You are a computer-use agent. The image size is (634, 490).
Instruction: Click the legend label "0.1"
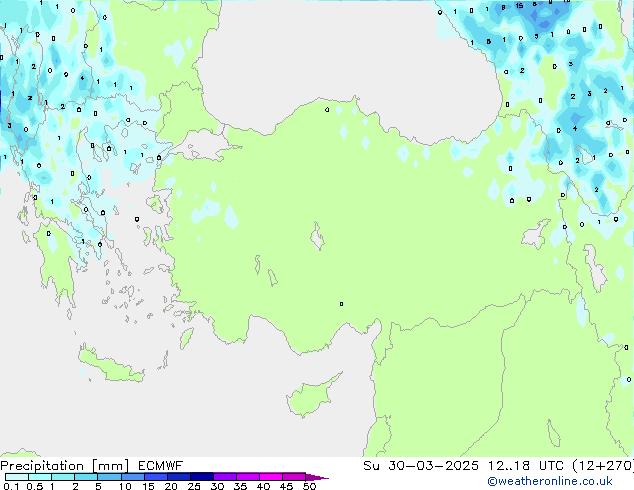tap(11, 486)
